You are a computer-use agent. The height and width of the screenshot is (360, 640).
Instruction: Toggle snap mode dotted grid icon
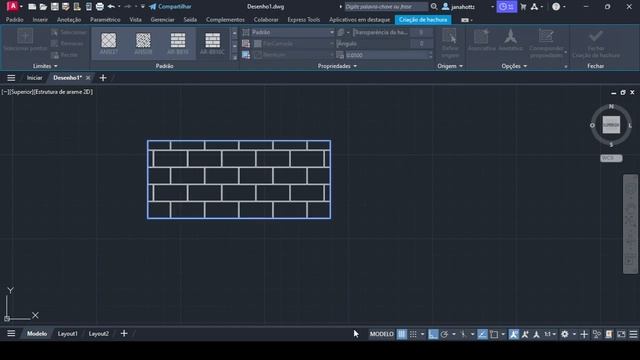click(x=413, y=334)
